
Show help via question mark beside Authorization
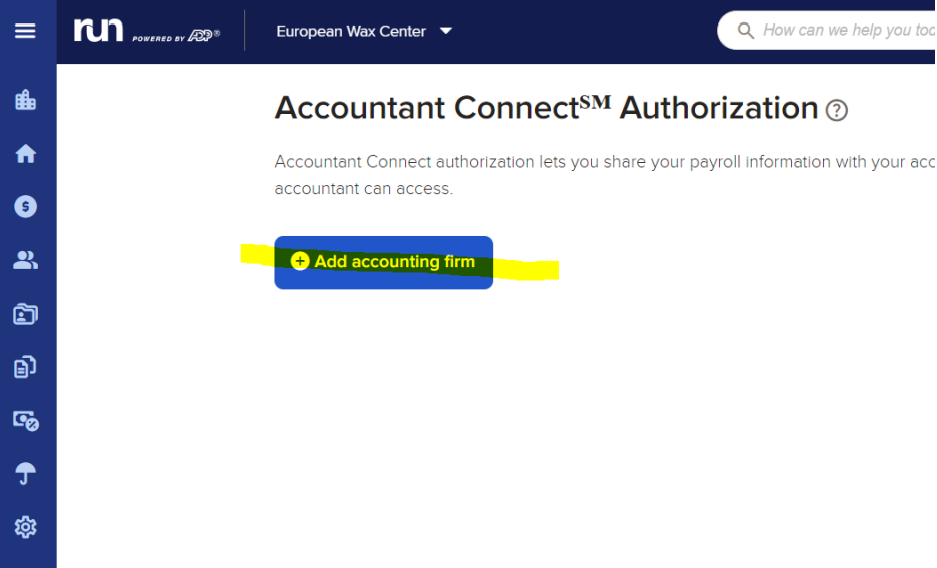point(837,110)
